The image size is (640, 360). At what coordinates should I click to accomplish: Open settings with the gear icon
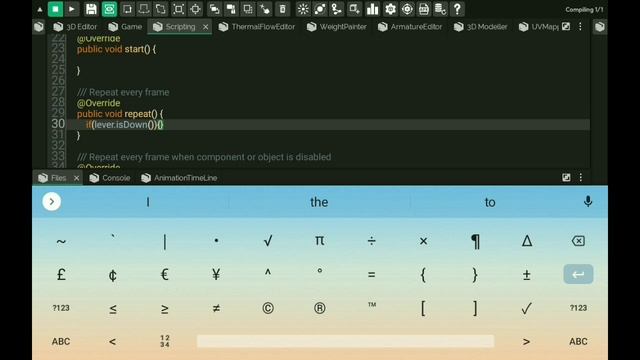coord(390,9)
